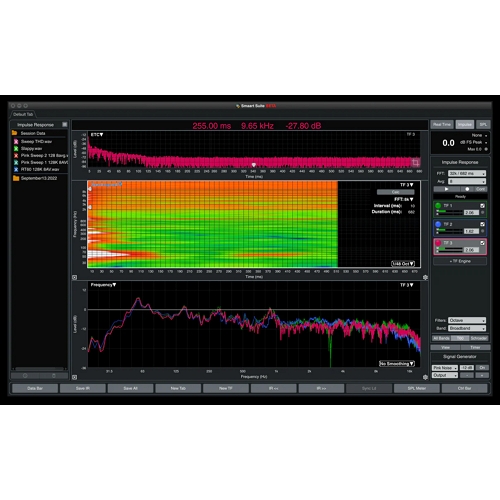This screenshot has width=500, height=500.
Task: Open the Pink Noise signal dropdown
Action: [445, 368]
